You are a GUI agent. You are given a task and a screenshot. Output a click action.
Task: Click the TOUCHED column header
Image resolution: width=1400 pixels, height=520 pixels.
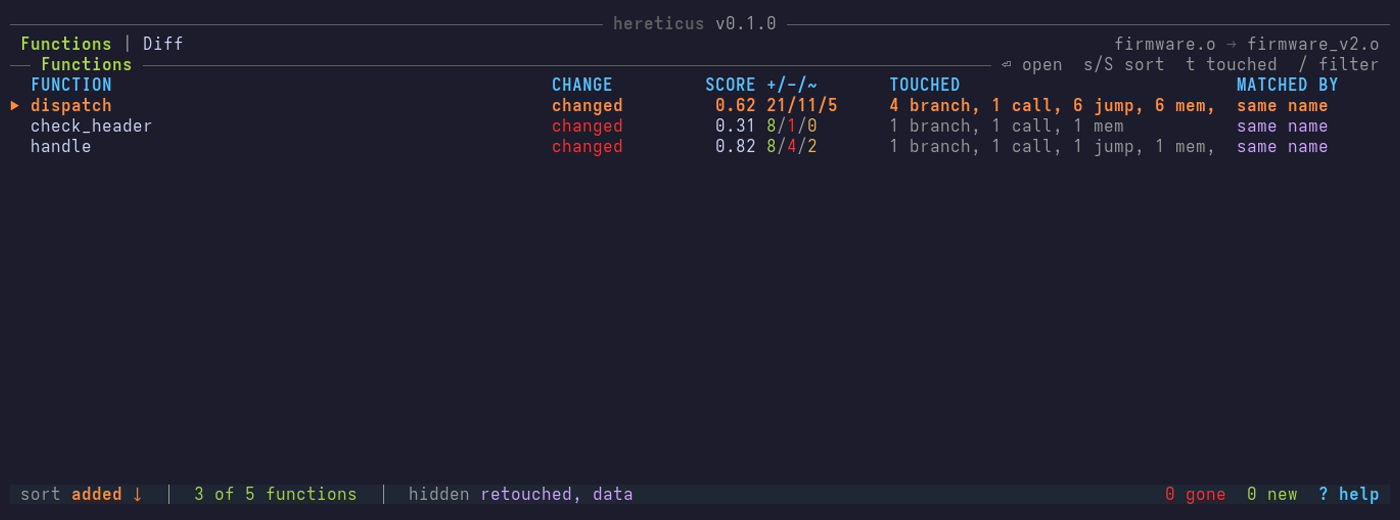[925, 85]
